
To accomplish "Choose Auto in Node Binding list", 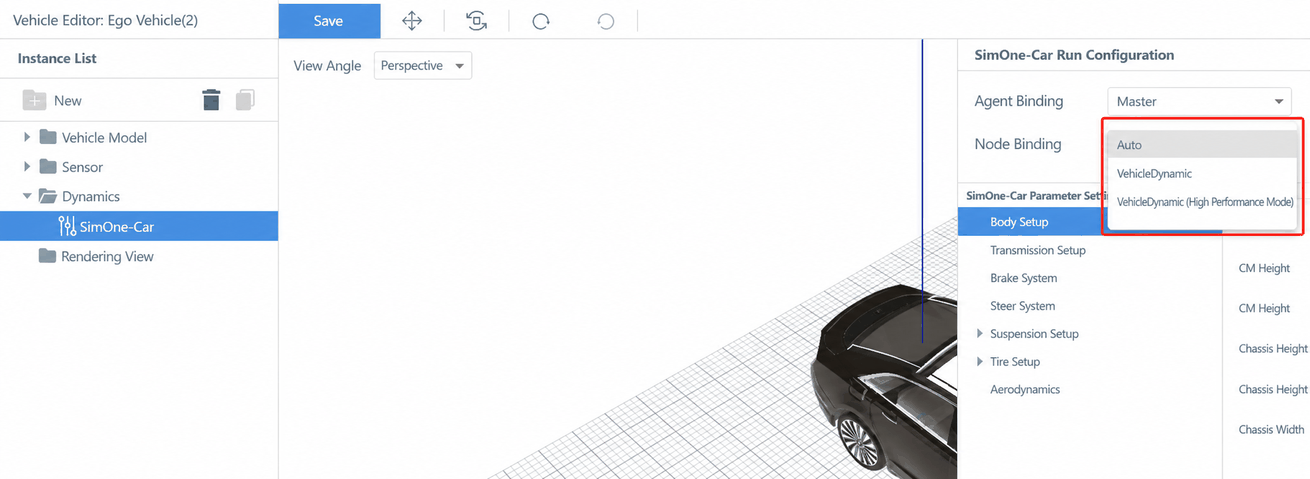I will pos(1203,145).
